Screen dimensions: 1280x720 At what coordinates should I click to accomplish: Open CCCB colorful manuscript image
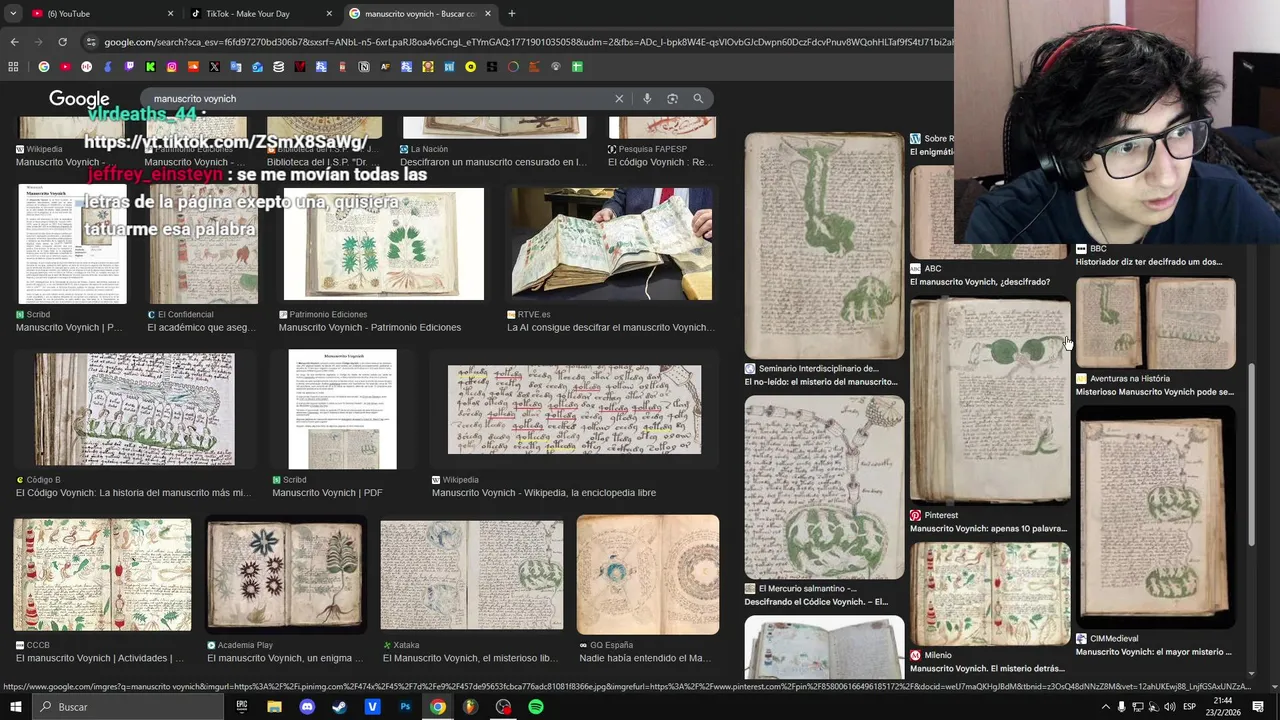[102, 575]
